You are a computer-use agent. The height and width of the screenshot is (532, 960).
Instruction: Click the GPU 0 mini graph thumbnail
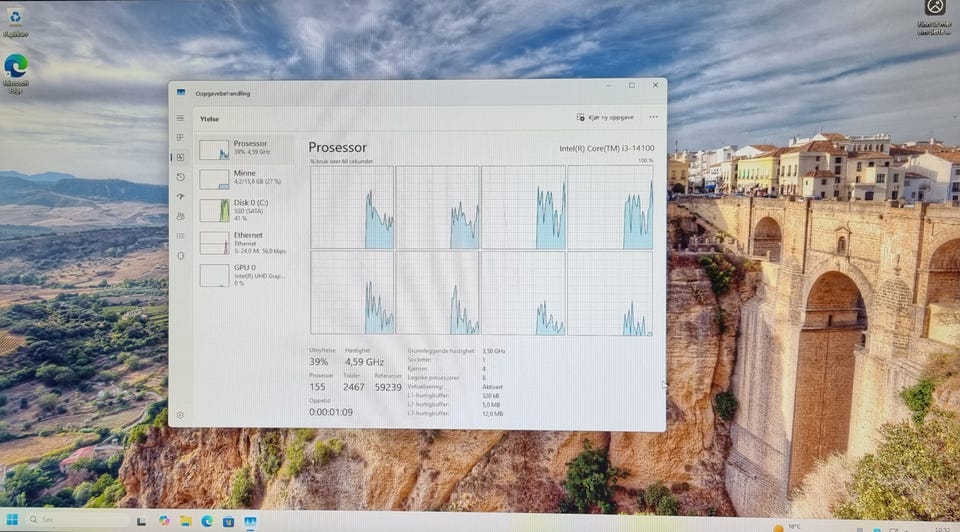[x=214, y=275]
